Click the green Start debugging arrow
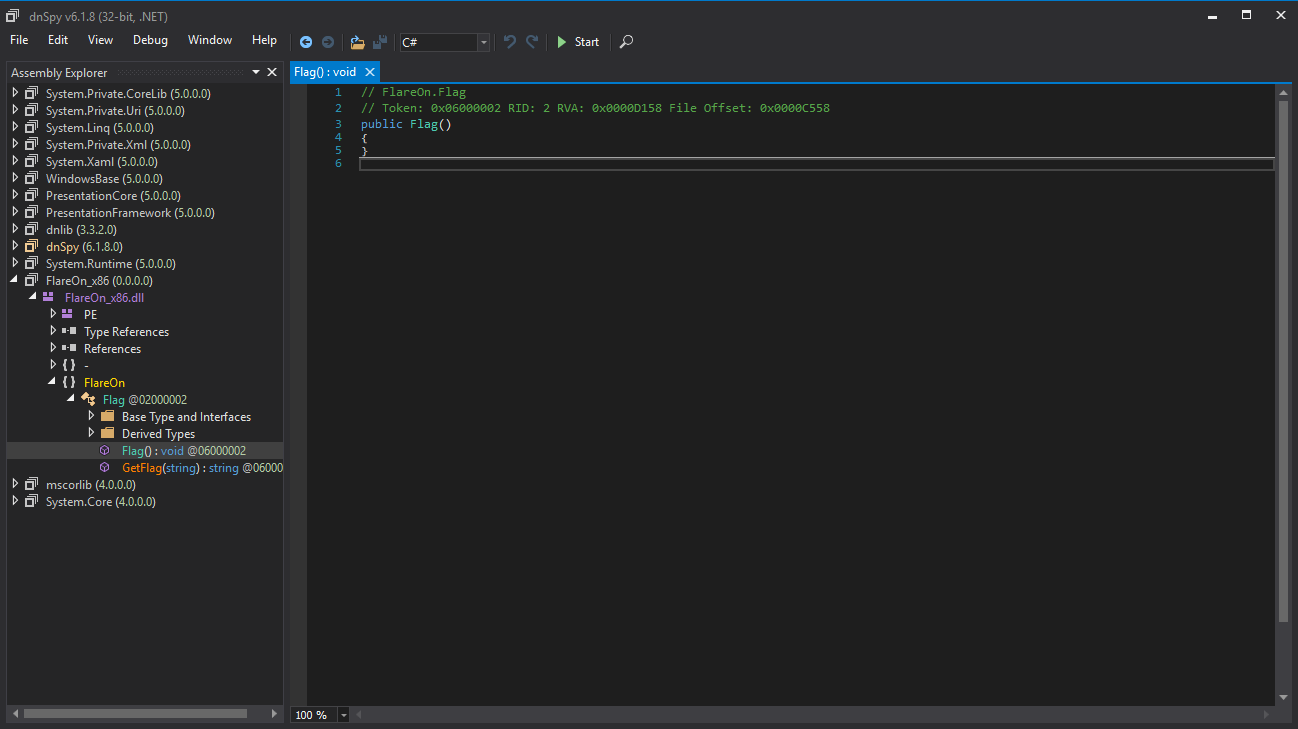 (x=561, y=42)
